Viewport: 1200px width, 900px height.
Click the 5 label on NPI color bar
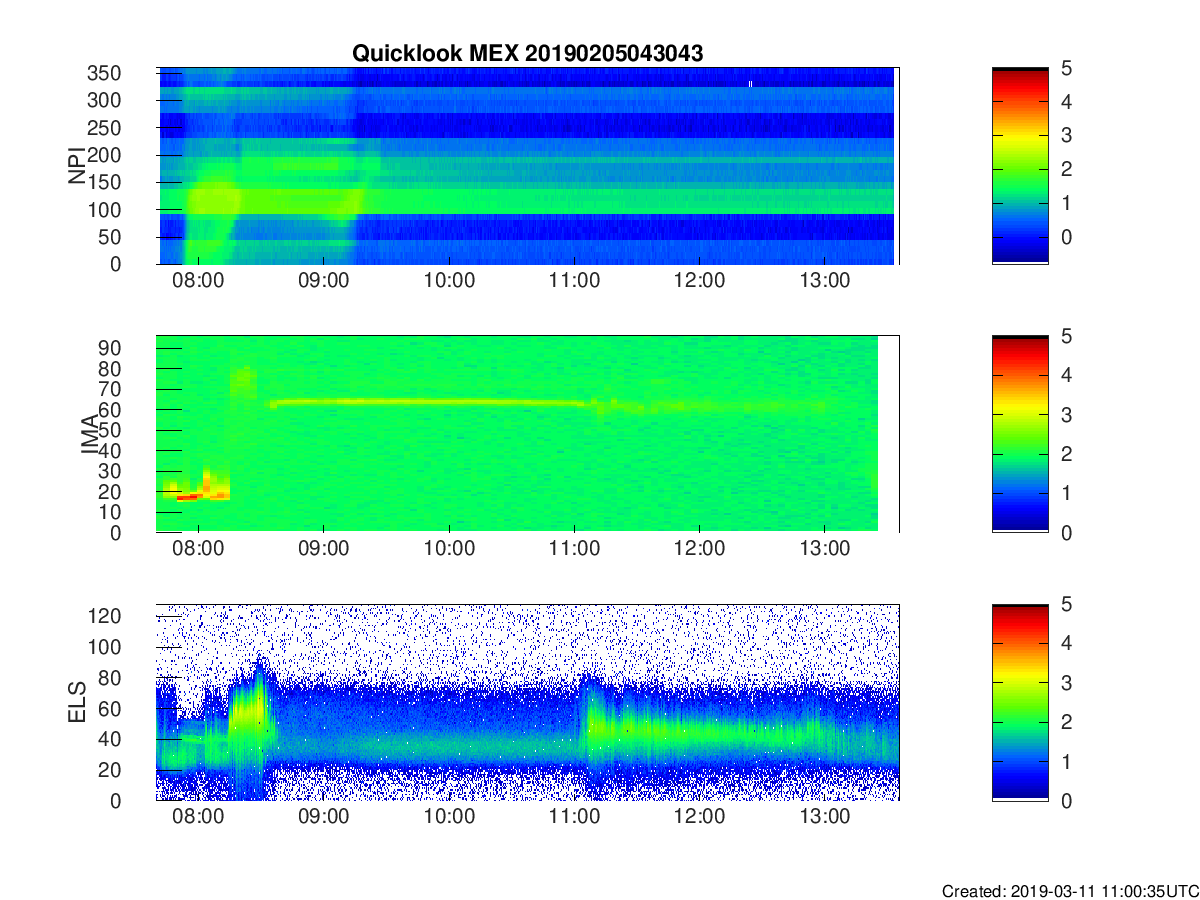[x=1067, y=68]
